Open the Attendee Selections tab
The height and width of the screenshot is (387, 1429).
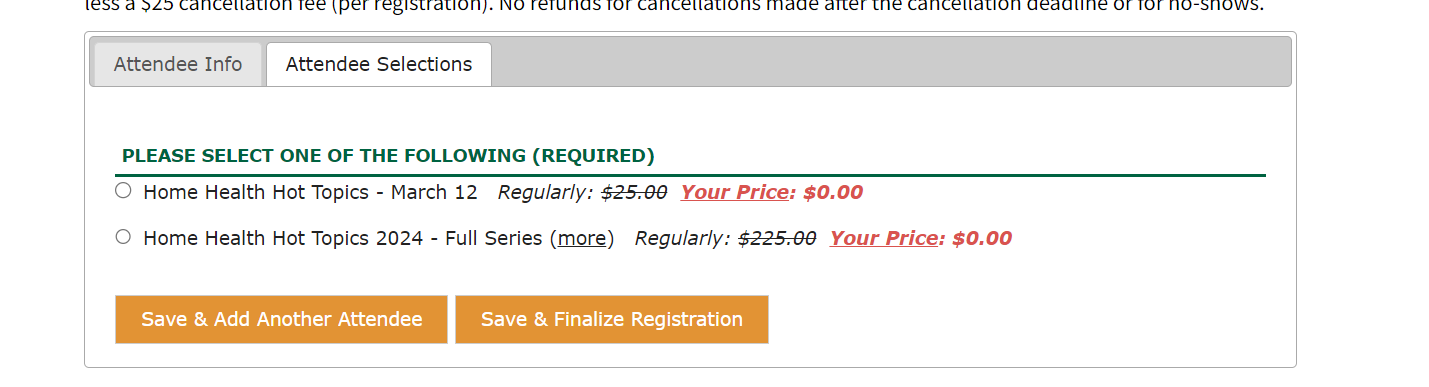coord(379,64)
